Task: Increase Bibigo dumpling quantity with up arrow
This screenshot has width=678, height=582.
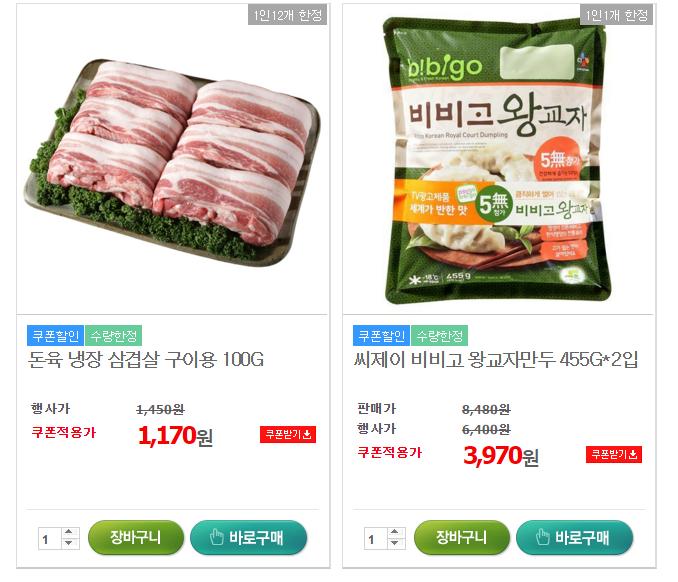Action: coord(395,532)
